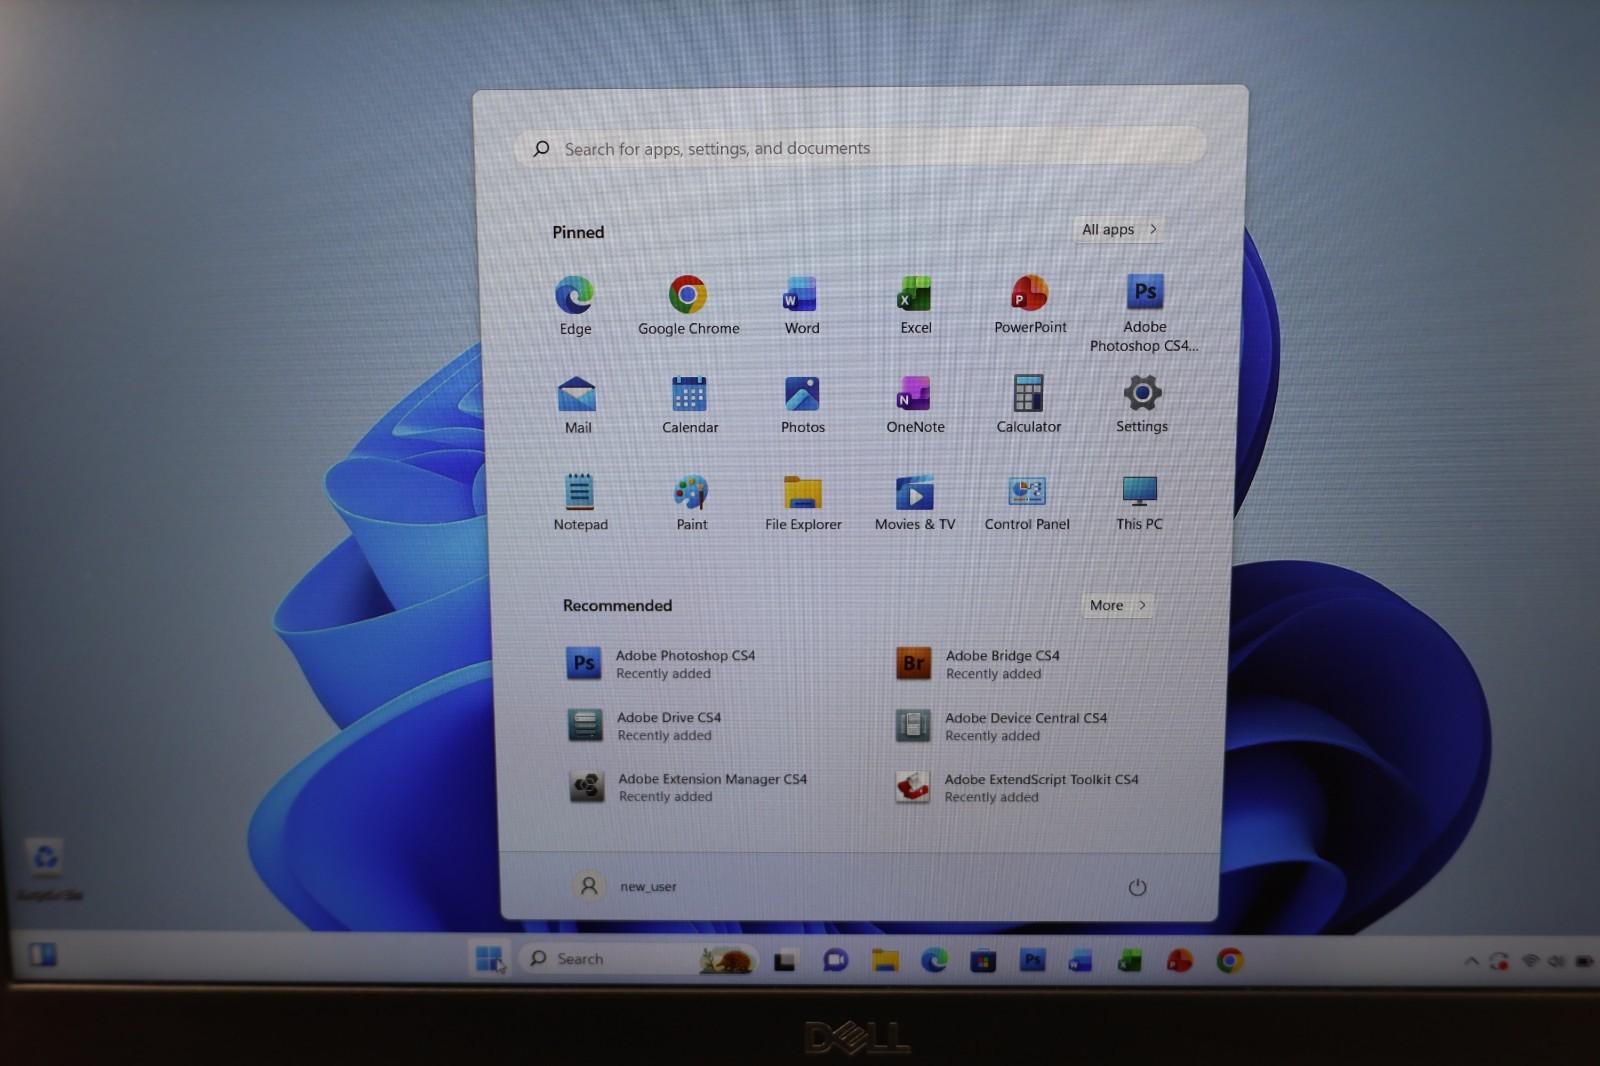Launch PowerPoint from pinned apps
Screen dimensions: 1600x1066
[x=1030, y=306]
